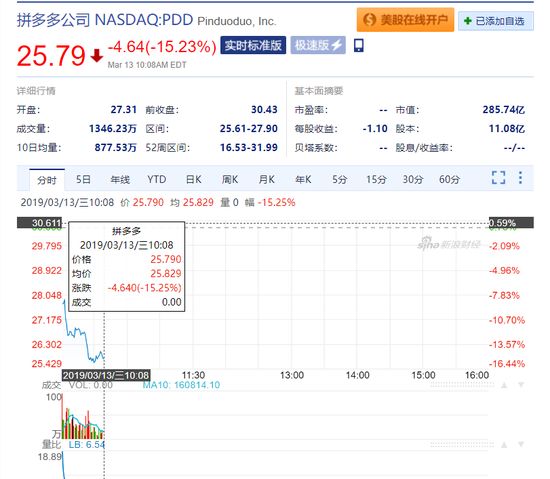Viewport: 550px width, 479px height.
Task: Select the 年K chart tab
Action: pyautogui.click(x=303, y=180)
